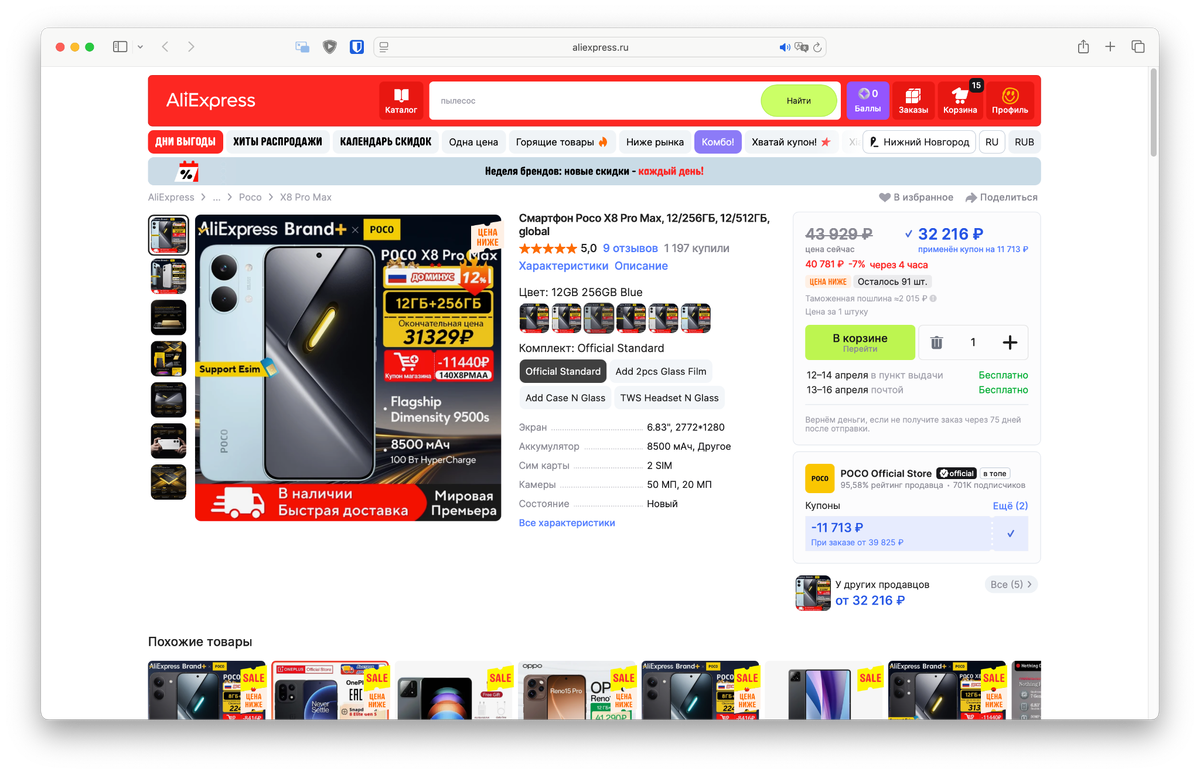Screen dimensions: 1200x774
Task: Go back with Safari back arrow
Action: (x=166, y=47)
